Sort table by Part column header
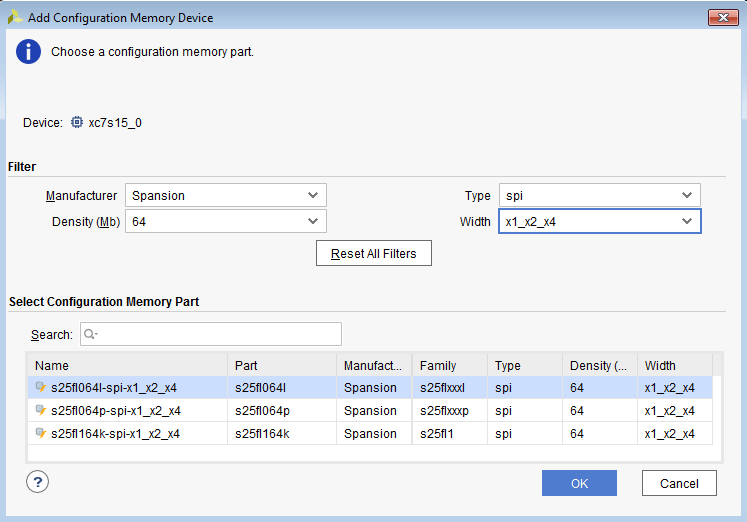The image size is (747, 522). (x=282, y=365)
